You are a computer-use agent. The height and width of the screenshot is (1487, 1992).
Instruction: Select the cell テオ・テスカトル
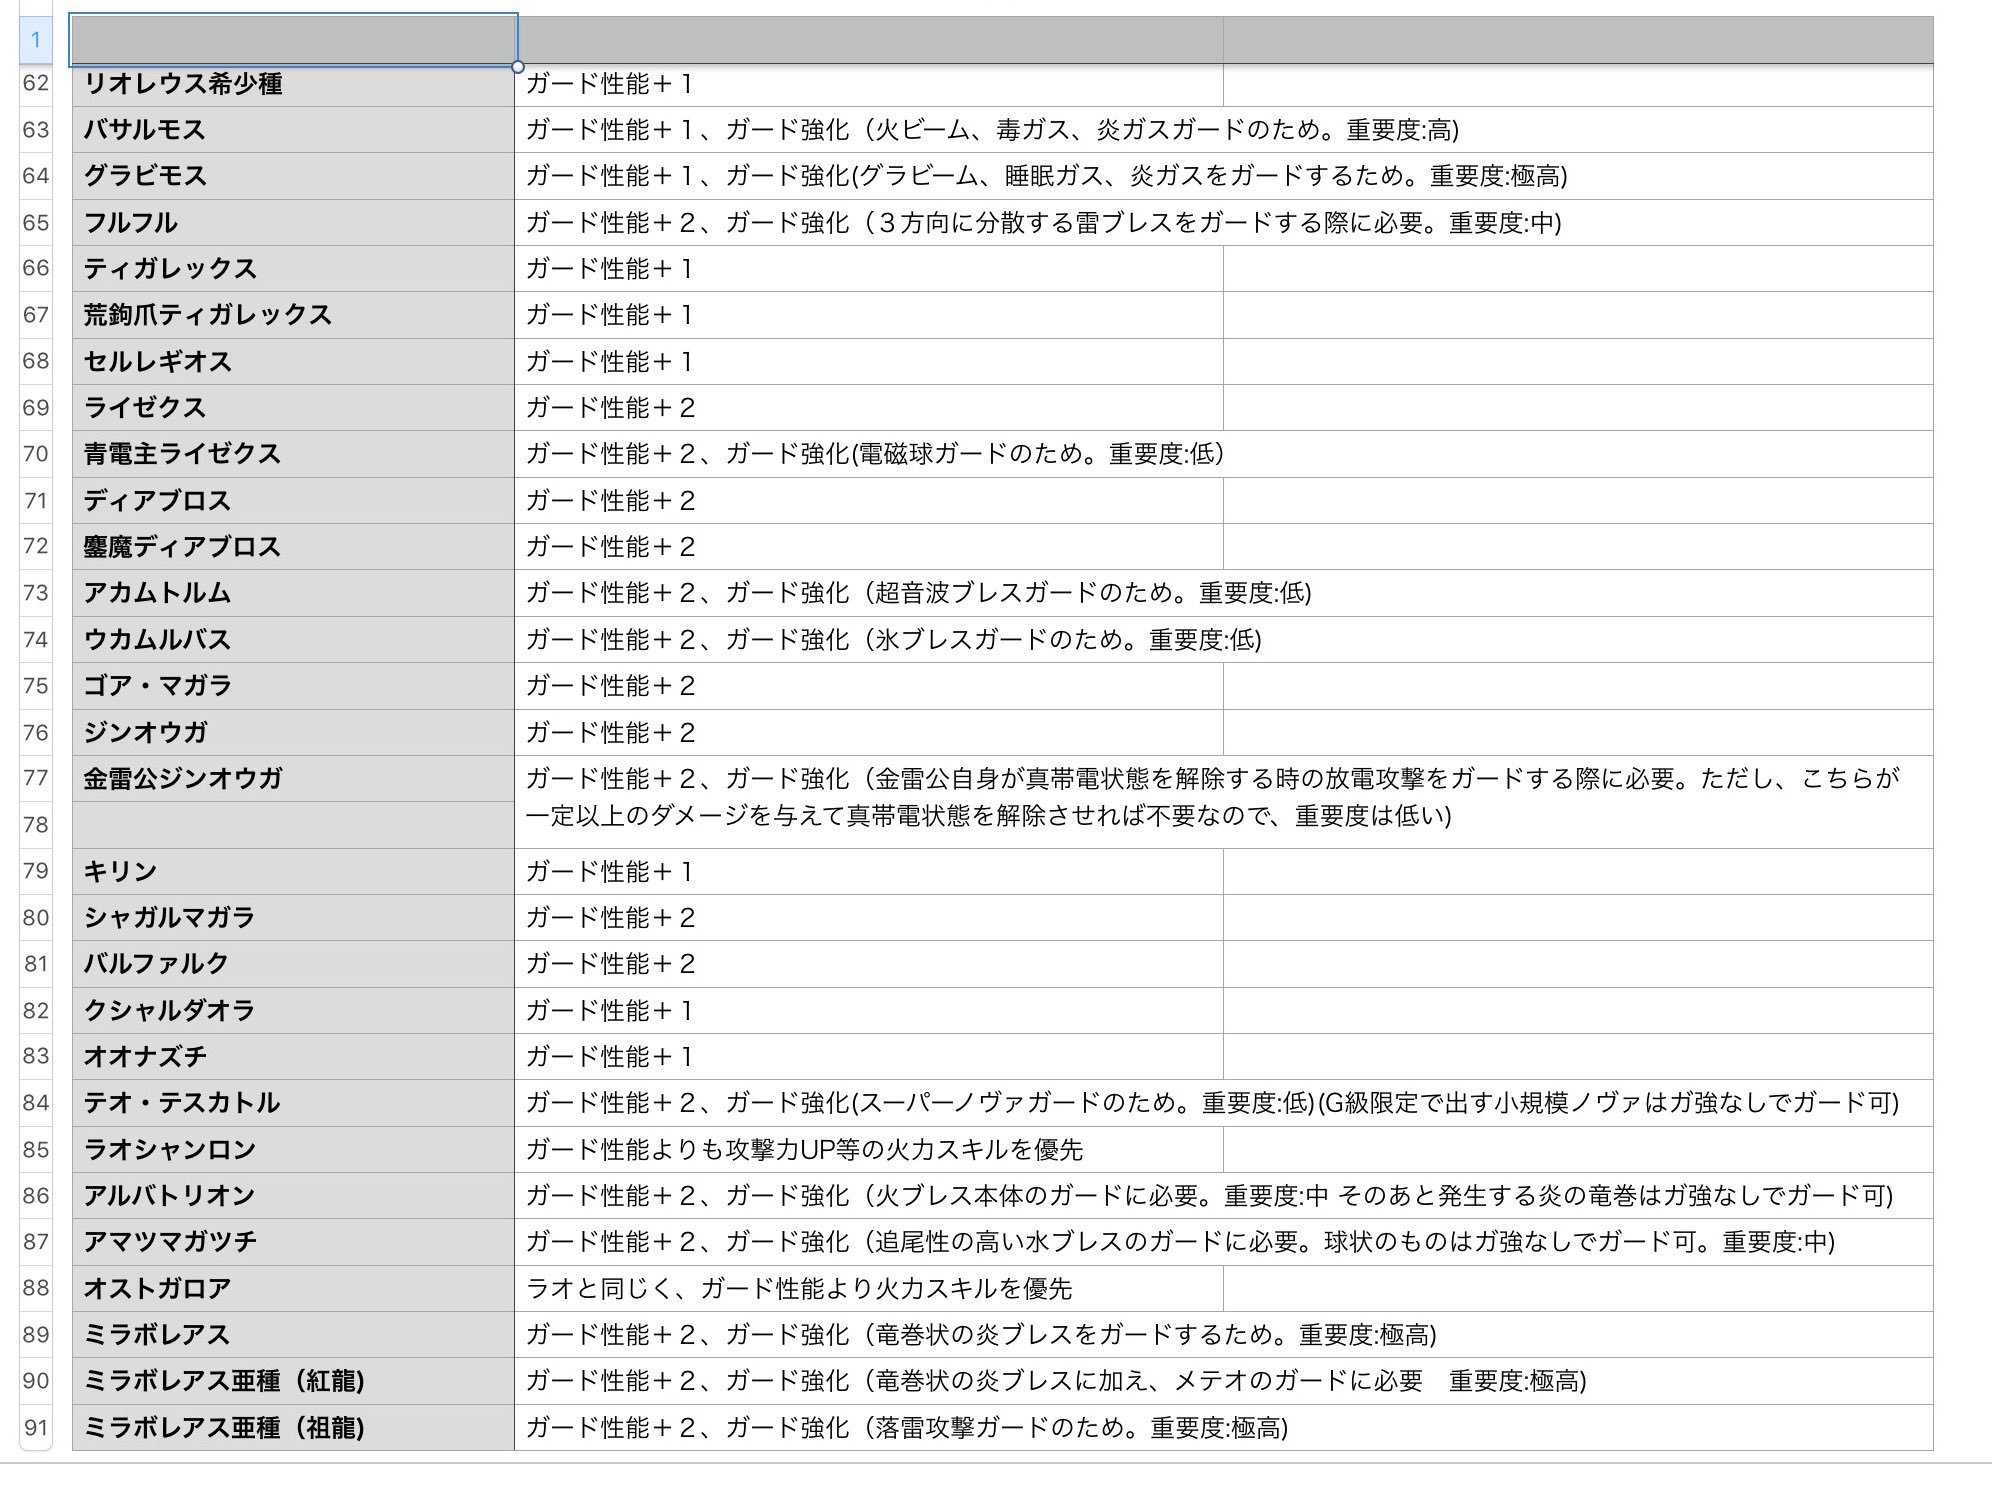tap(293, 1103)
